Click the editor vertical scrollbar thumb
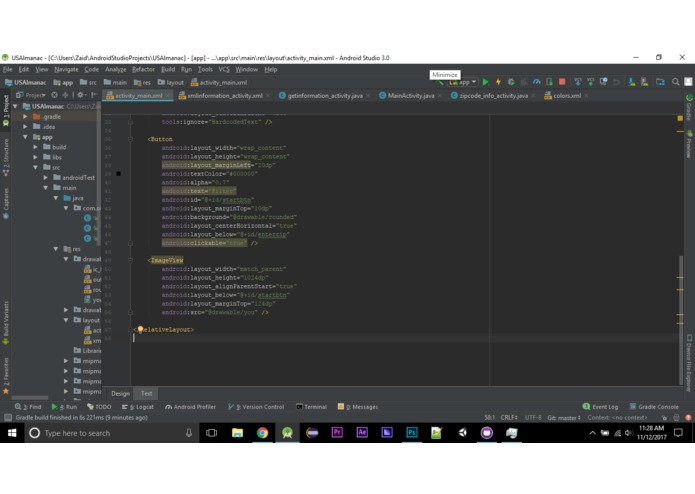This screenshot has width=695, height=494. click(x=681, y=319)
